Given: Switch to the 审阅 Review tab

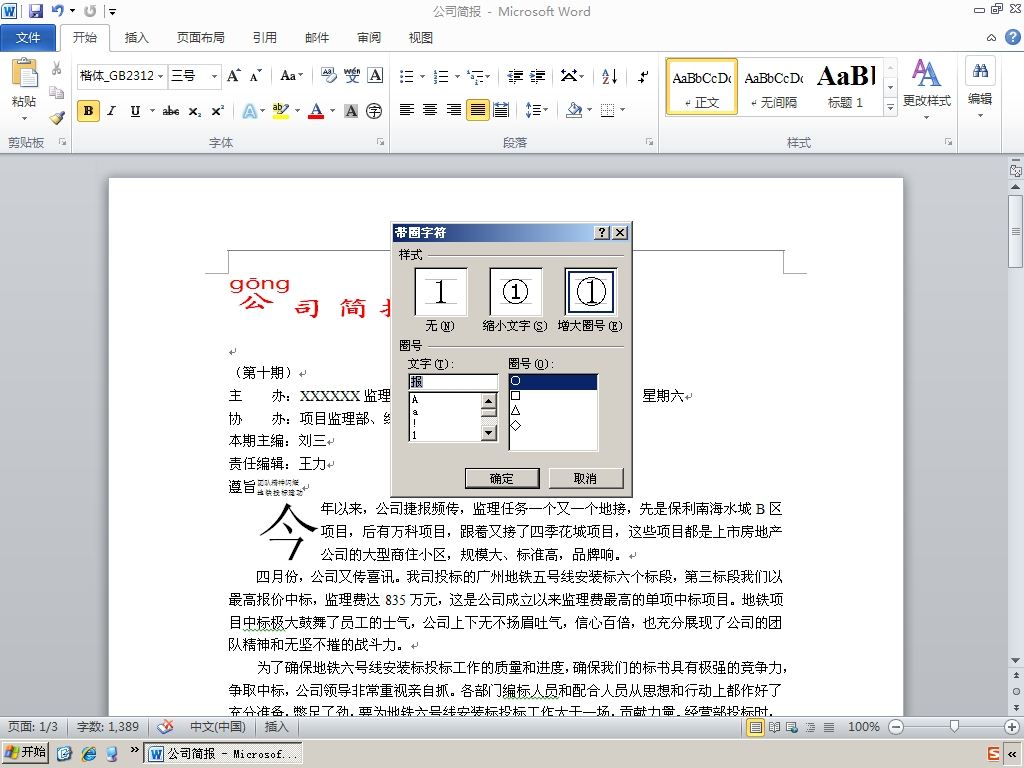Looking at the screenshot, I should pos(369,37).
